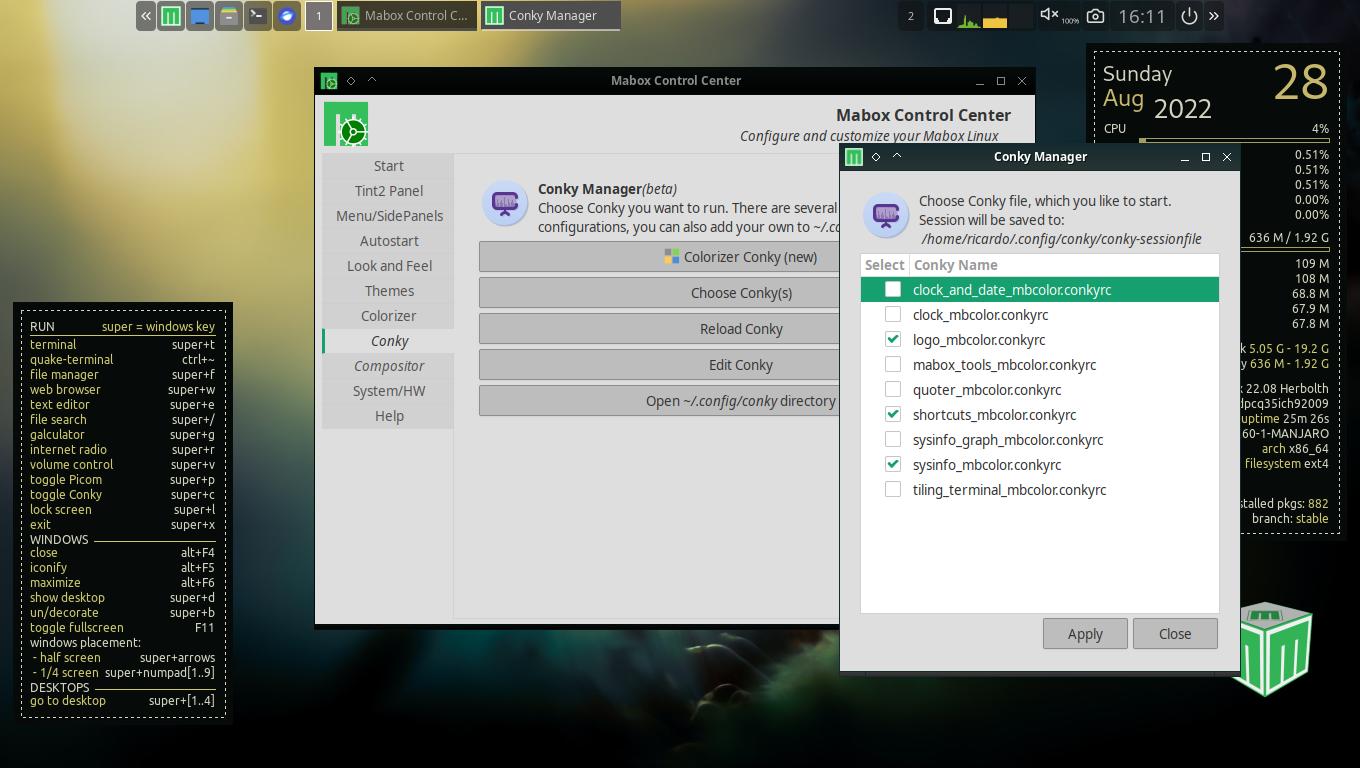Click the muted volume icon
The image size is (1360, 768).
coord(1049,15)
